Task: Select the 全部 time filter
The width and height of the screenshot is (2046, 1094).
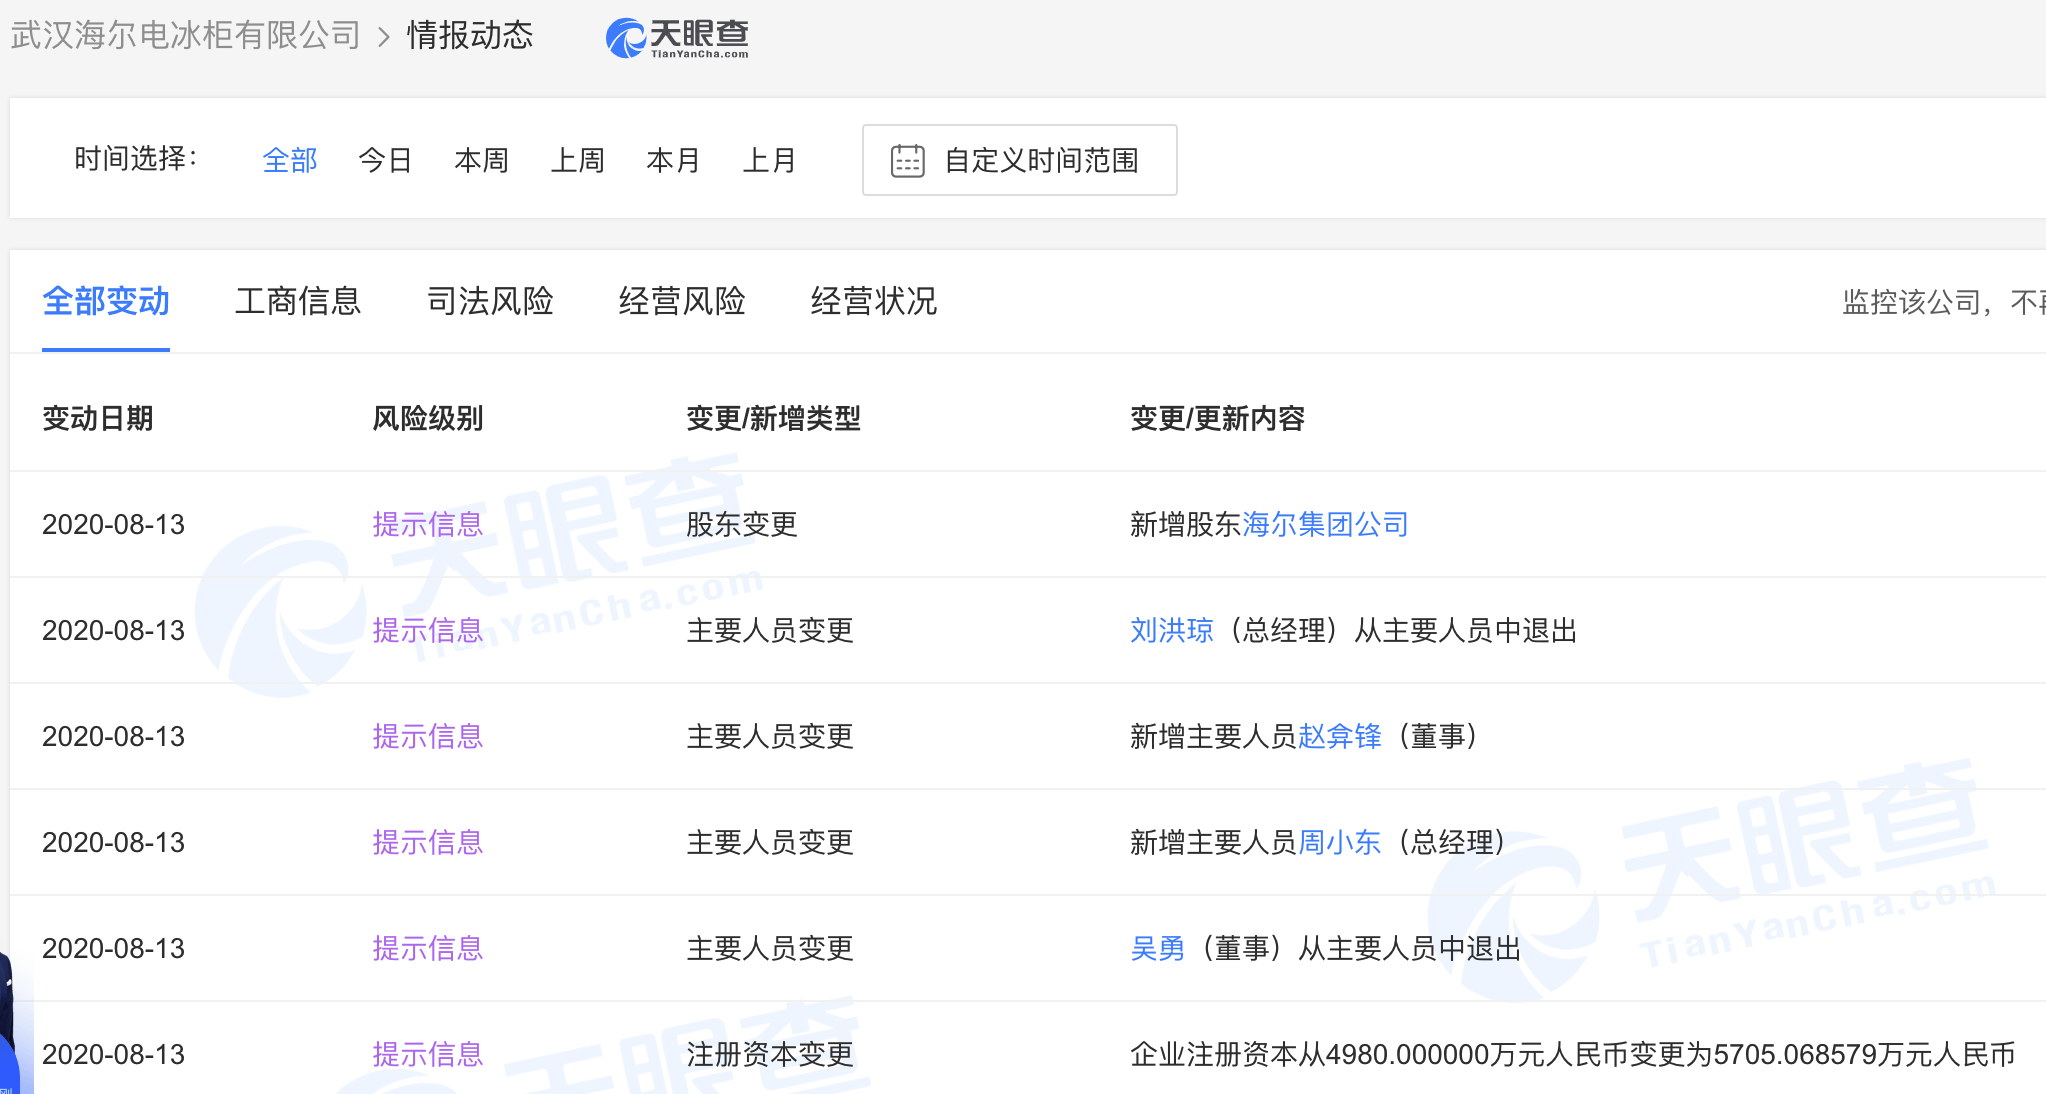Action: [x=289, y=160]
